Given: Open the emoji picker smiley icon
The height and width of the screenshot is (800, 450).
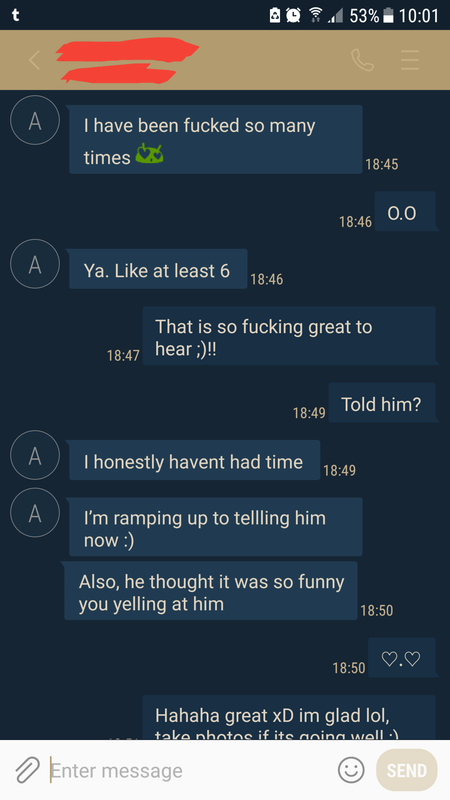Looking at the screenshot, I should coord(352,770).
